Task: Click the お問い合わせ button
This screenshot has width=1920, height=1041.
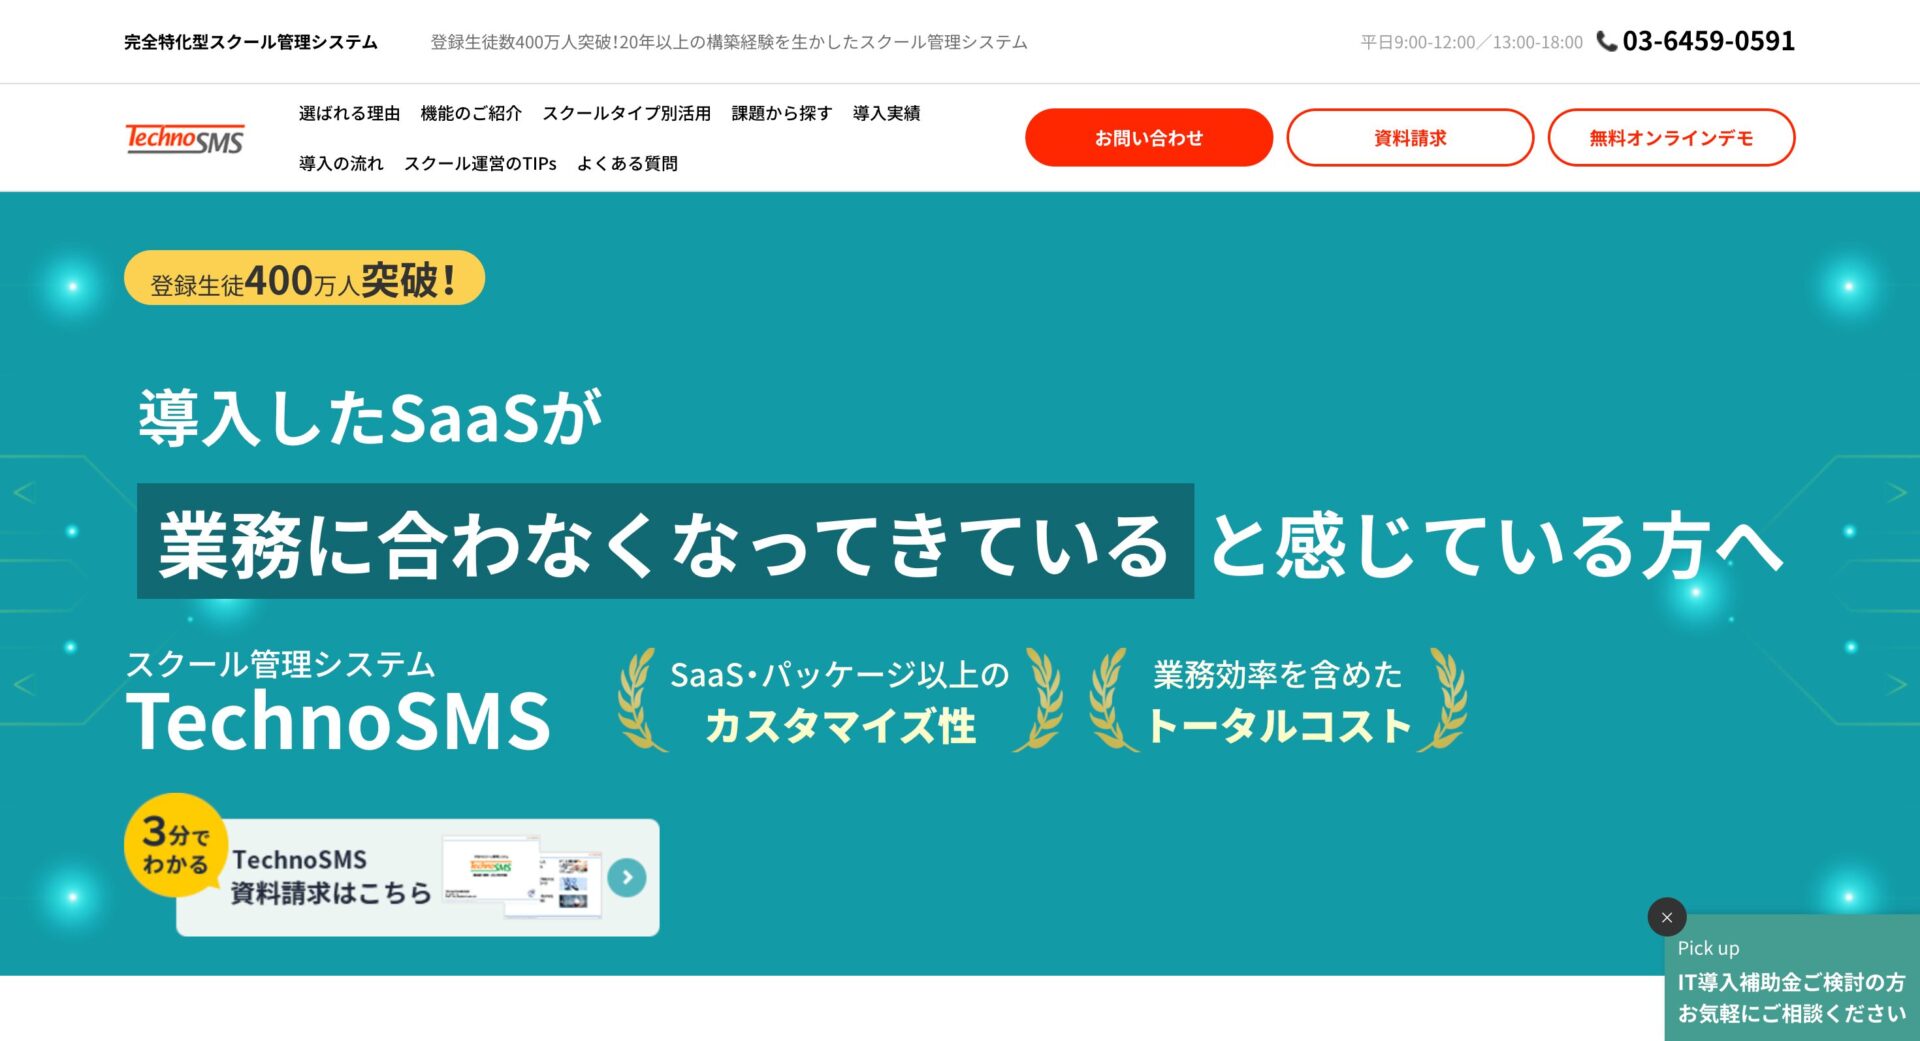Action: point(1148,138)
